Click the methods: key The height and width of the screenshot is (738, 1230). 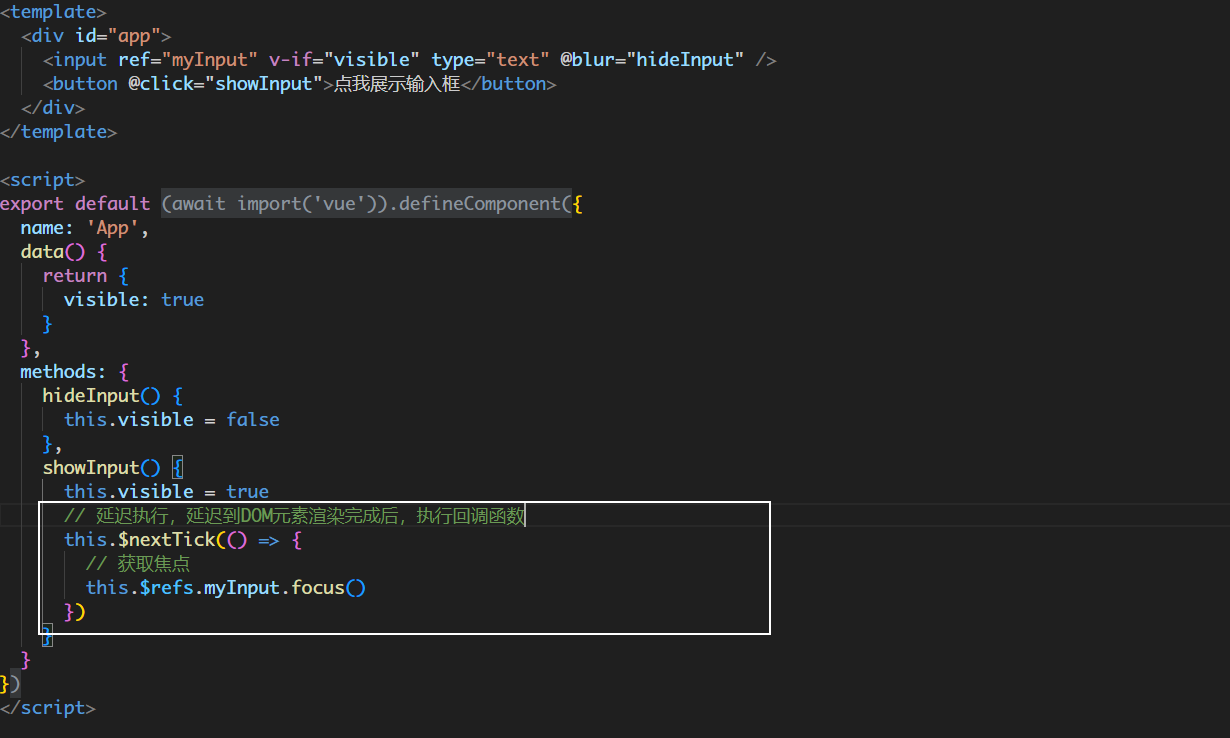64,372
